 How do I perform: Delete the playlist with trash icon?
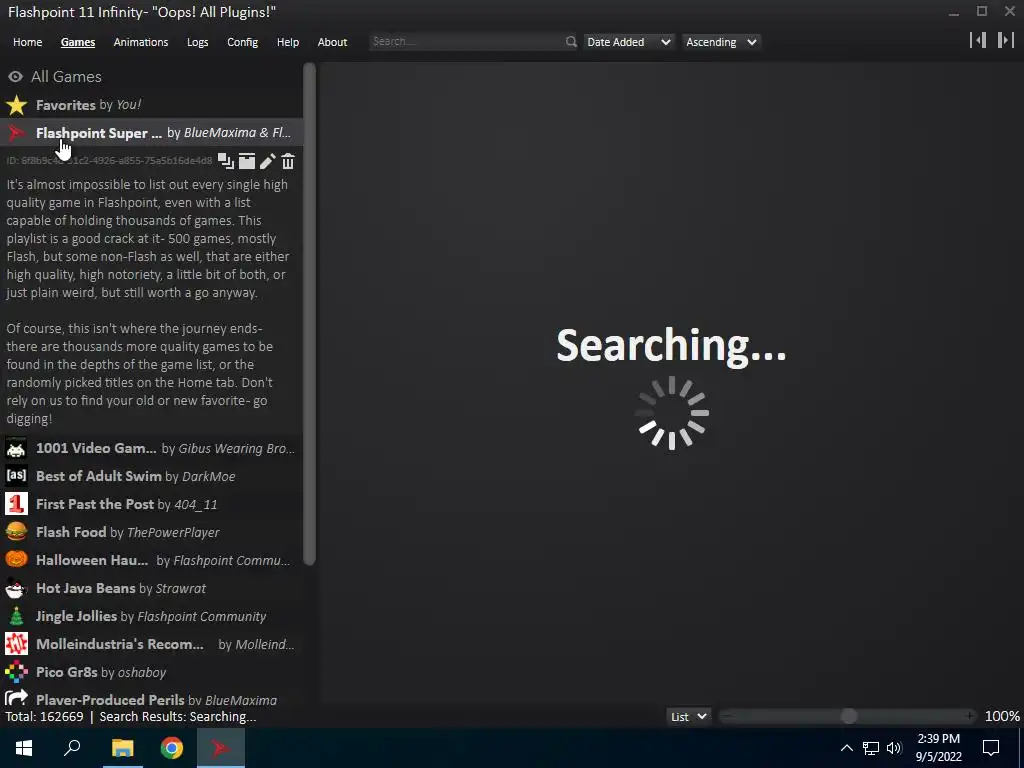[x=288, y=161]
